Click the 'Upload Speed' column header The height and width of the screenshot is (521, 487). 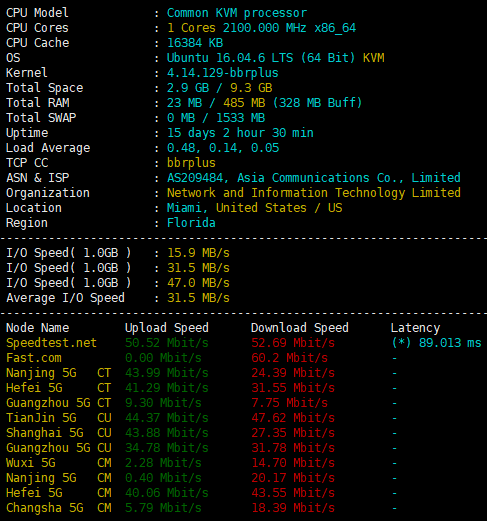[x=167, y=328]
